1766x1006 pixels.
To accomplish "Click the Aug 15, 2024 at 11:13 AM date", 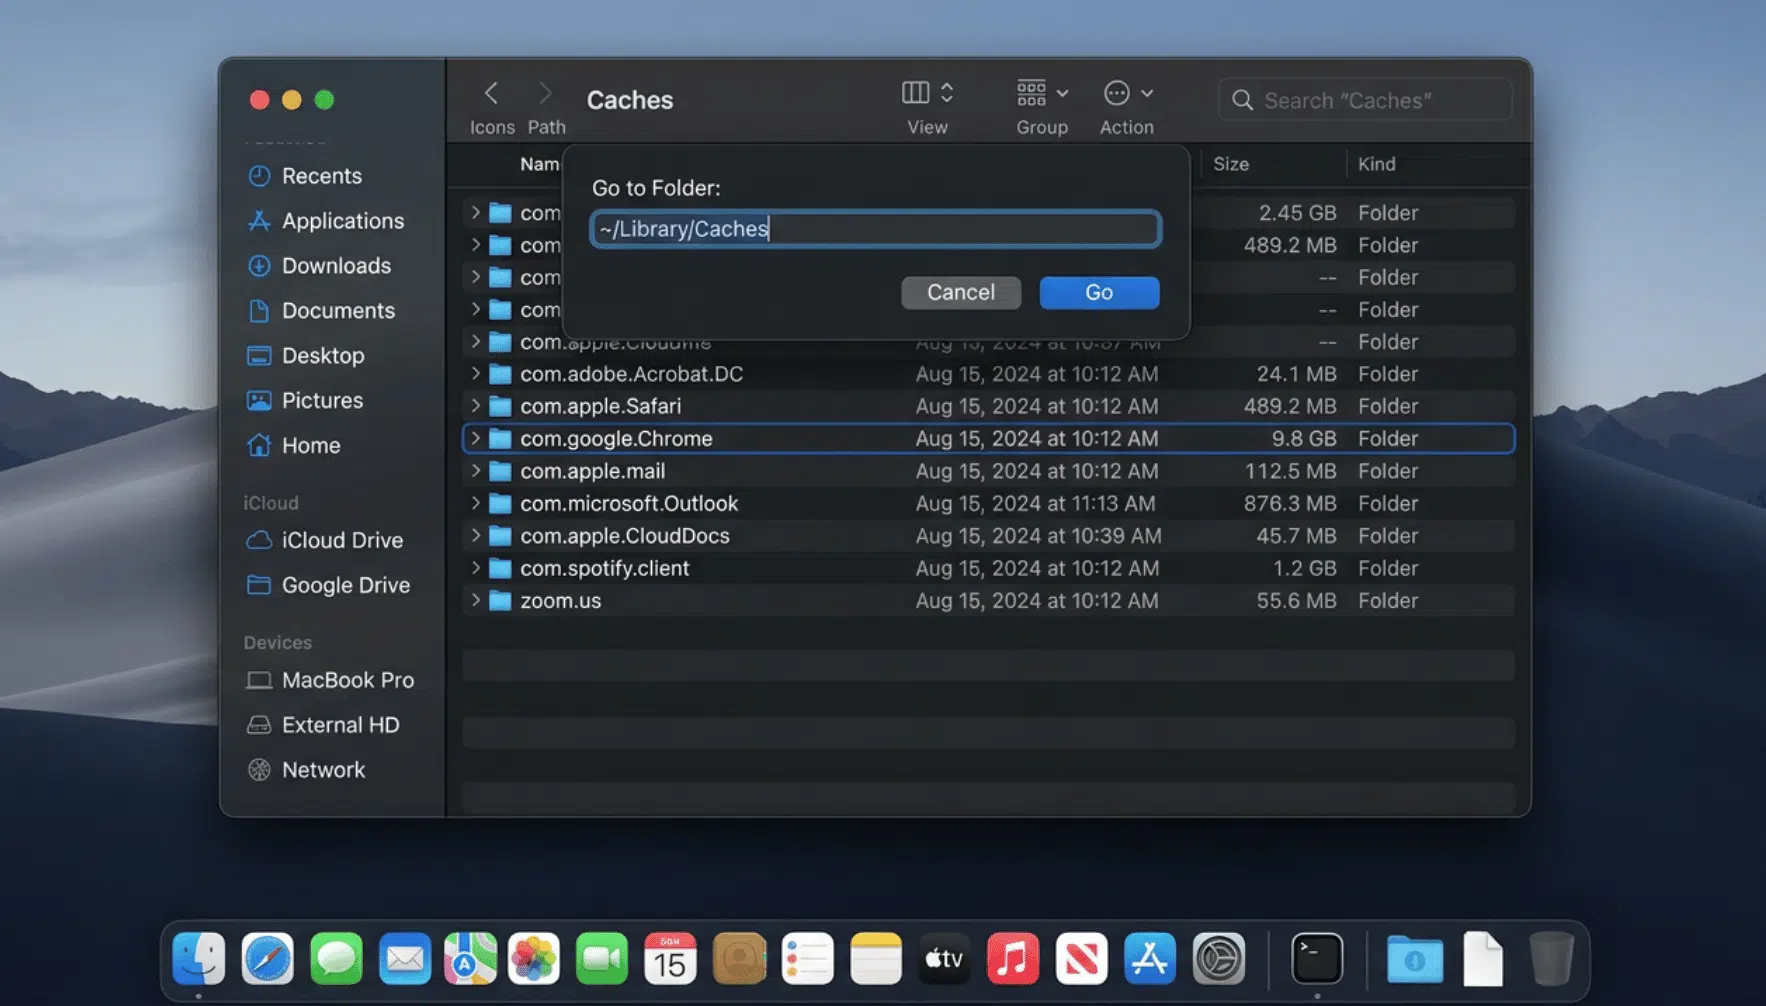I will point(1035,503).
